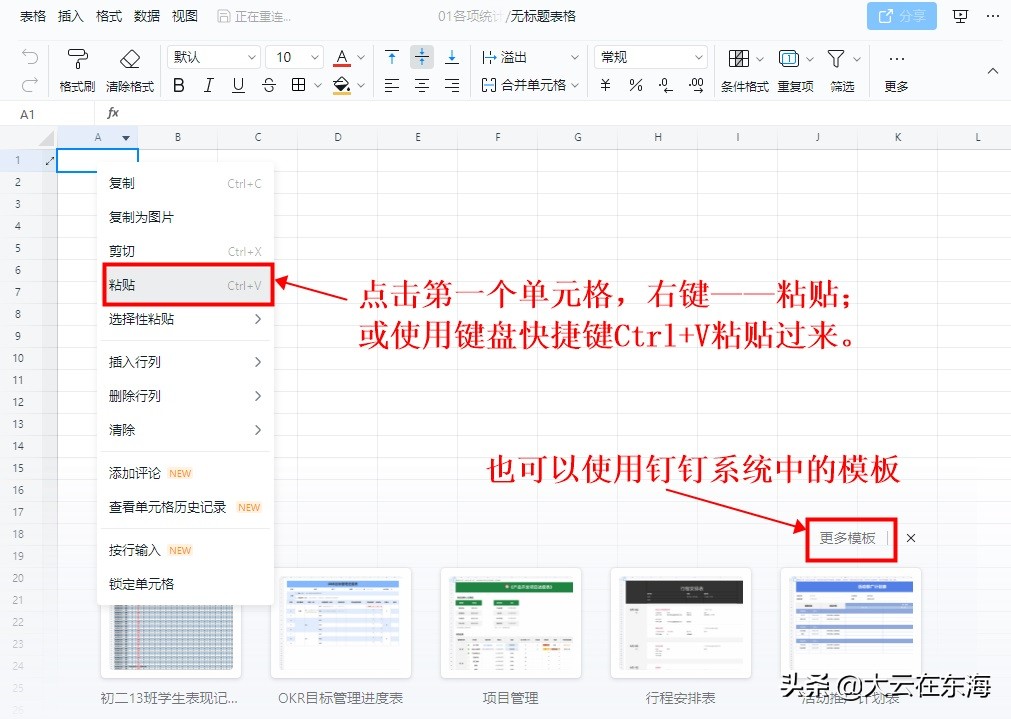Click merge cells (合并单元格) button
The image size is (1011, 719).
[524, 85]
